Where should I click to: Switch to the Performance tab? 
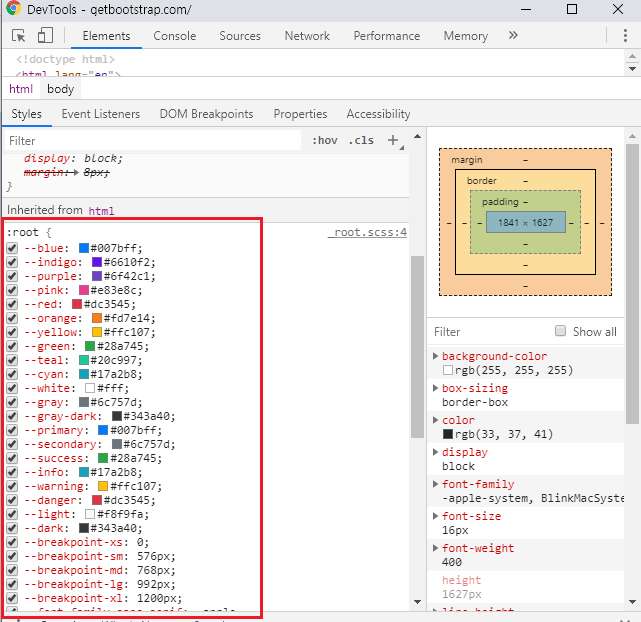387,36
